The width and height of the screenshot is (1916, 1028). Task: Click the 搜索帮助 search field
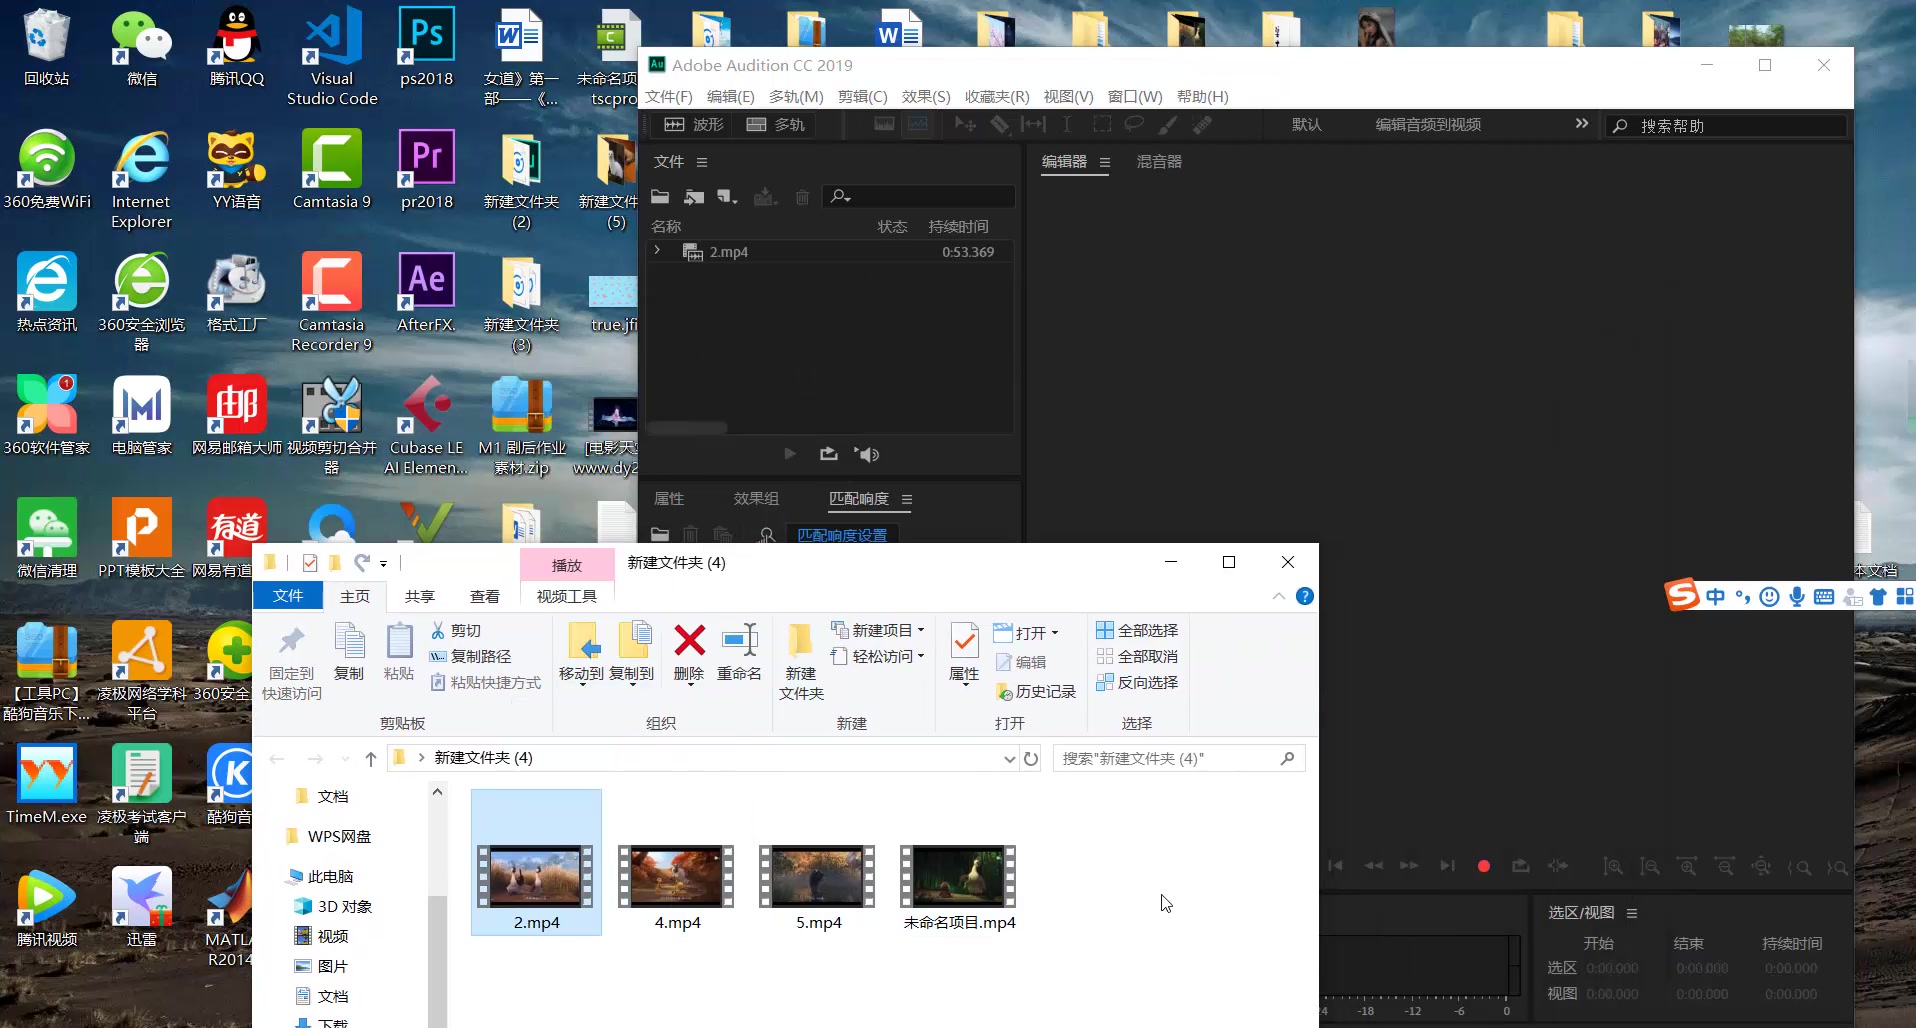tap(1726, 126)
